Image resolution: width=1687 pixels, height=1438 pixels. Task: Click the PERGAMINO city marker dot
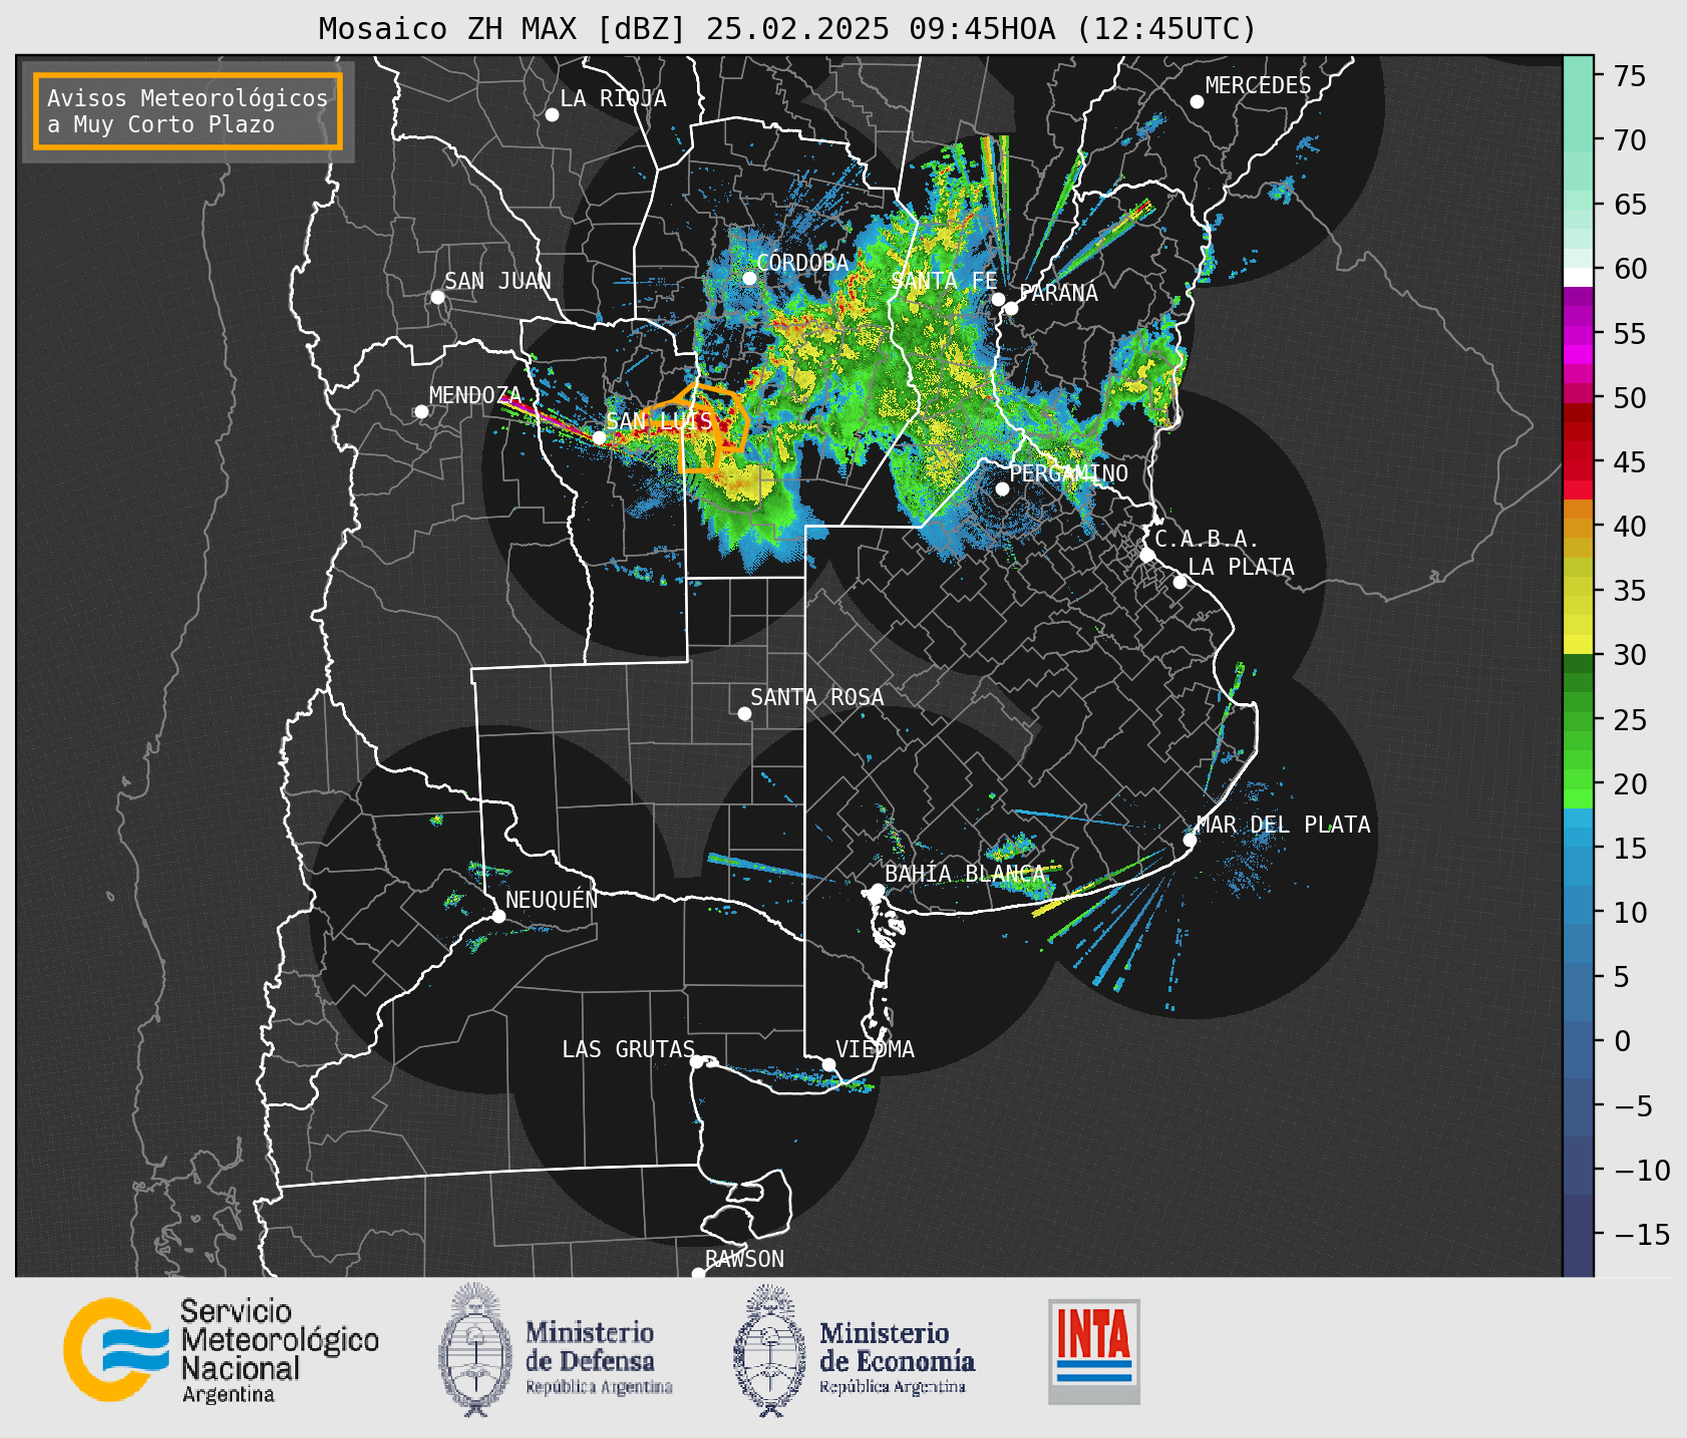[1002, 489]
